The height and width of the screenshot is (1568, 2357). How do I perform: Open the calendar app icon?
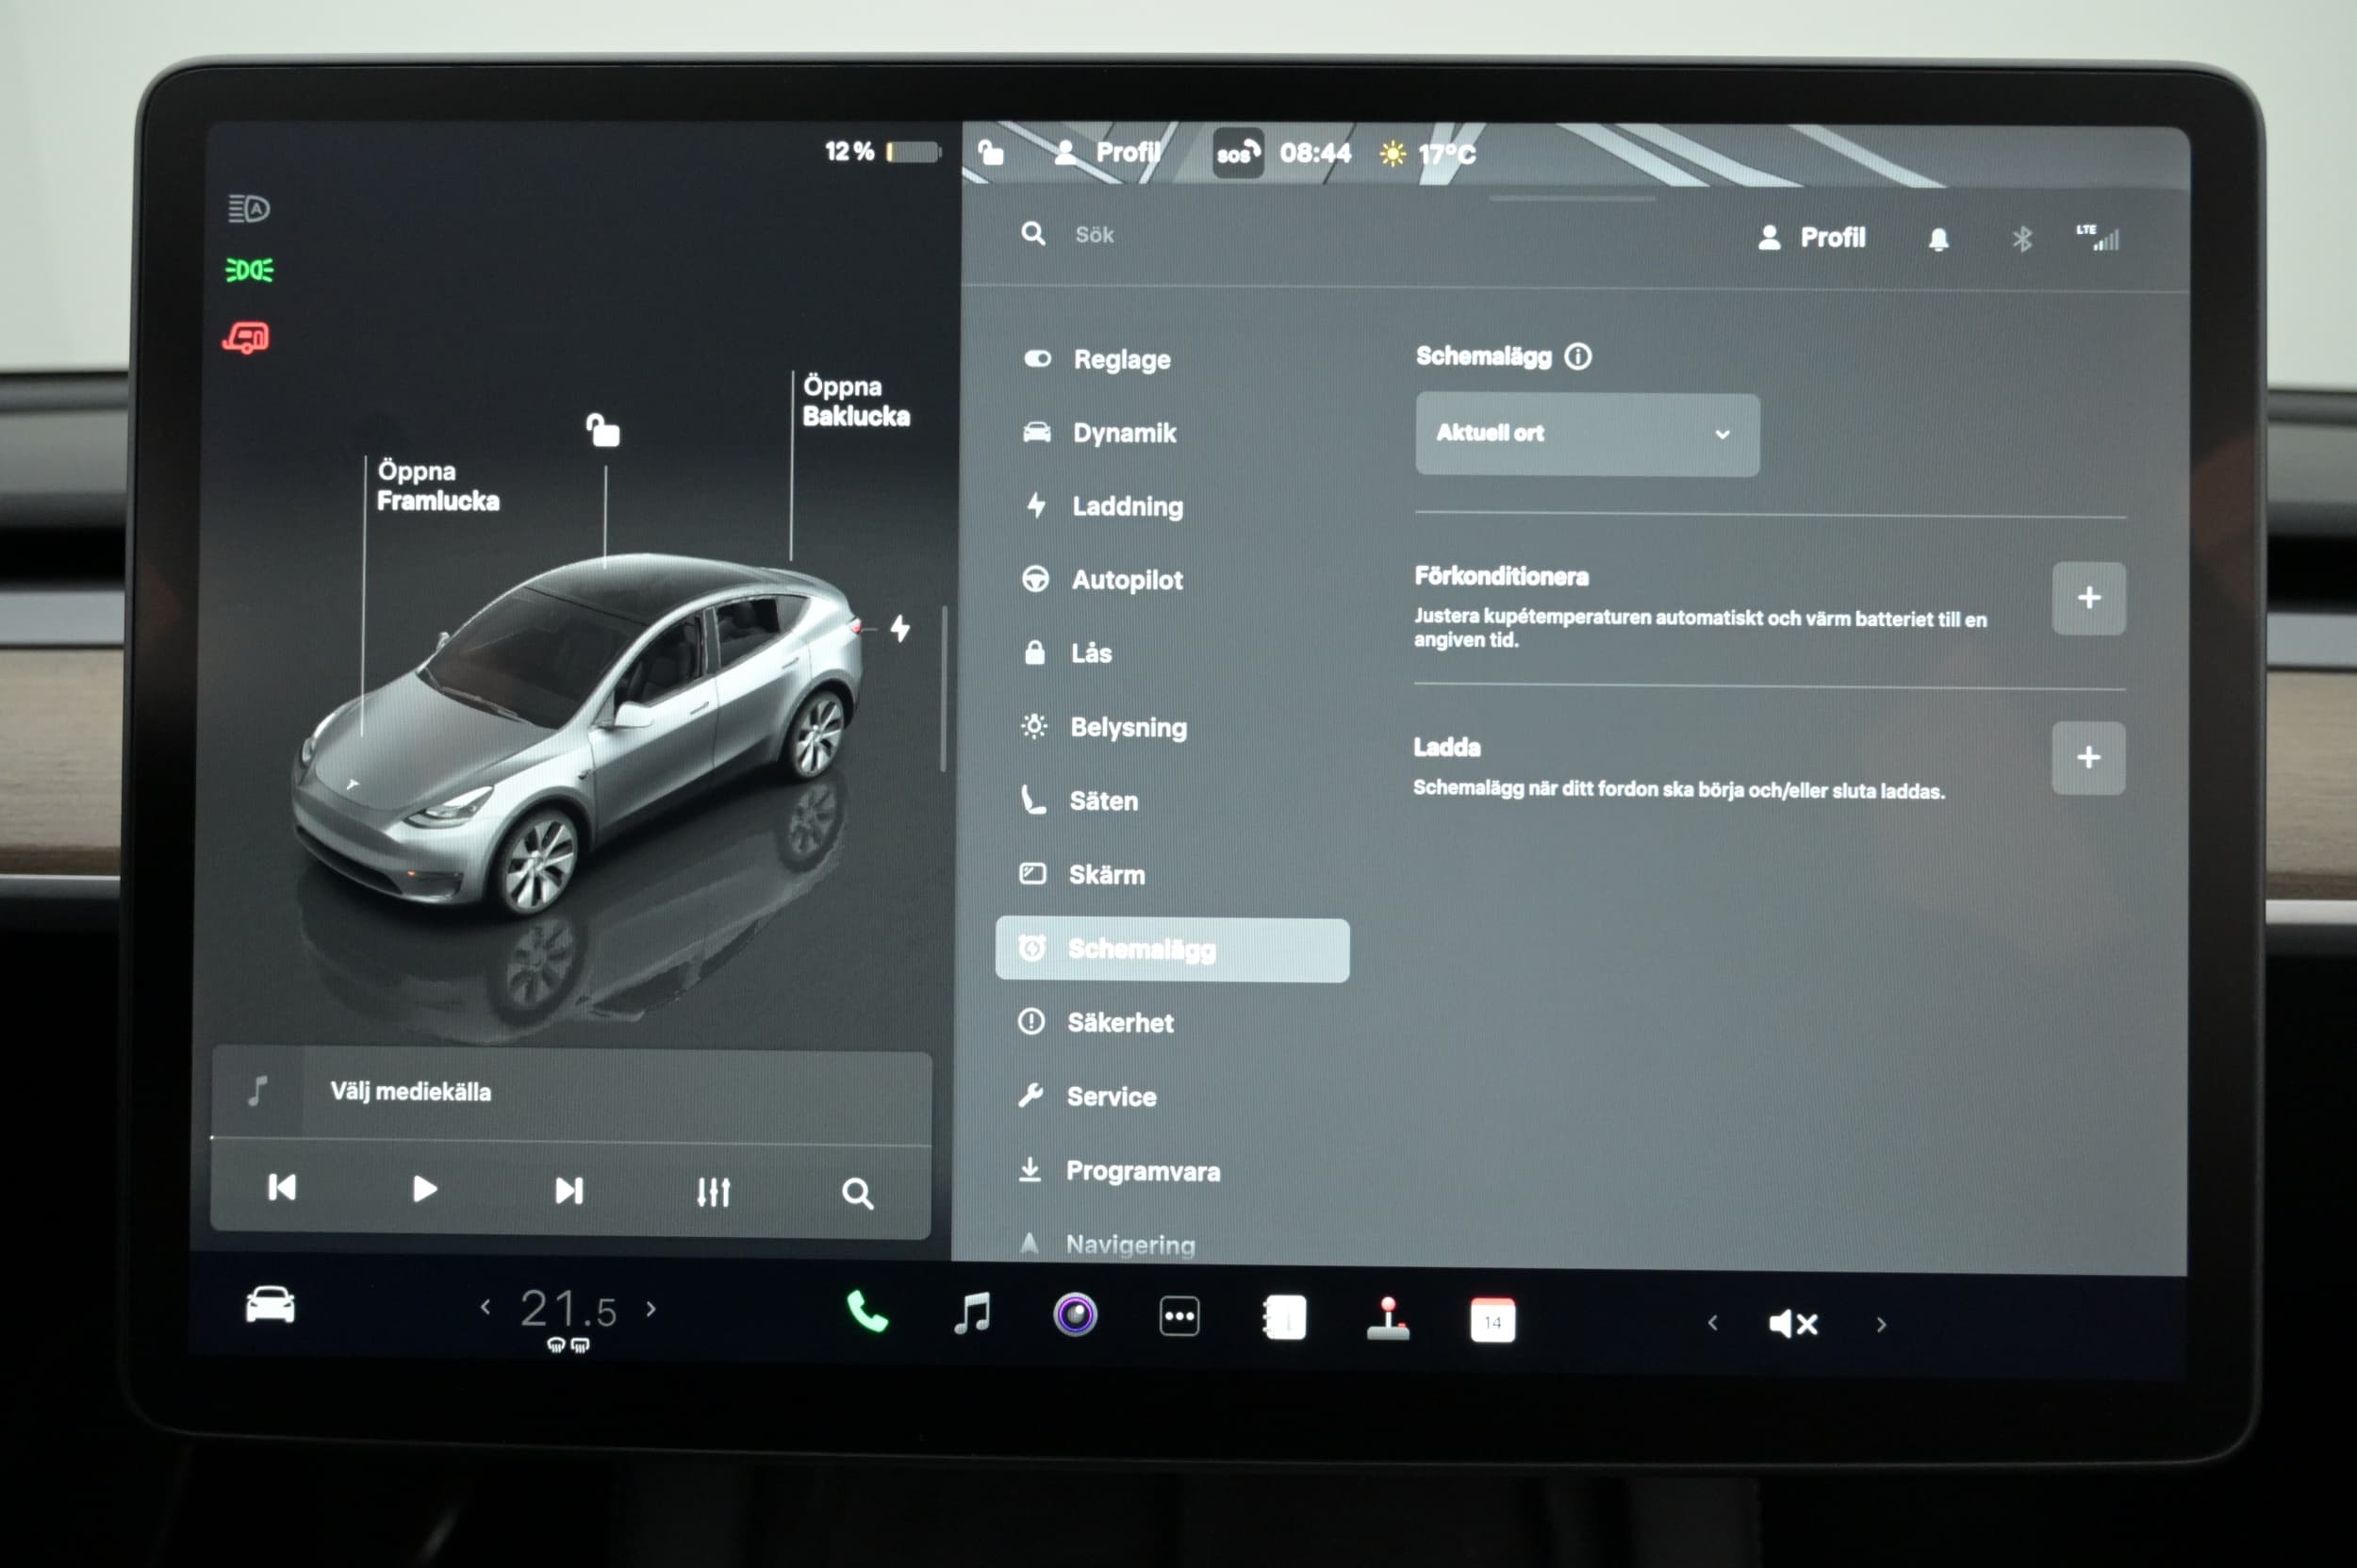[x=1492, y=1321]
